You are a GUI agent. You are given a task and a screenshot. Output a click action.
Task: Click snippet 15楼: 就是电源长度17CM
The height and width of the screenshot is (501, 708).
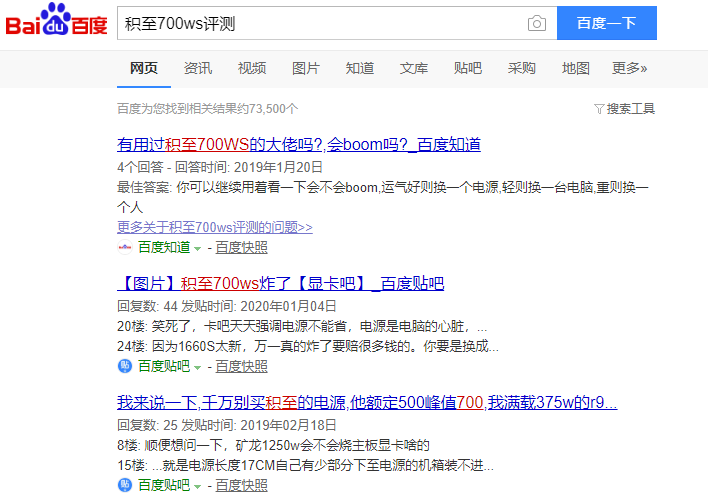305,465
